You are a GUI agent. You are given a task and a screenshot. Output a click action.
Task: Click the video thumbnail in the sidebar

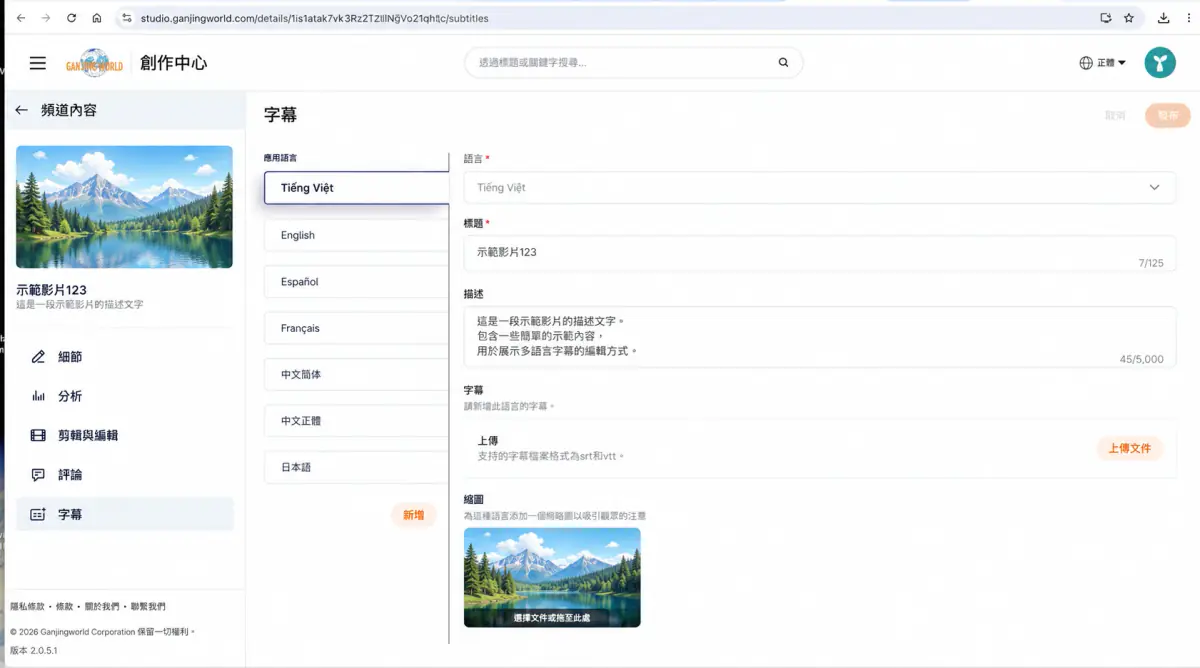(x=124, y=207)
